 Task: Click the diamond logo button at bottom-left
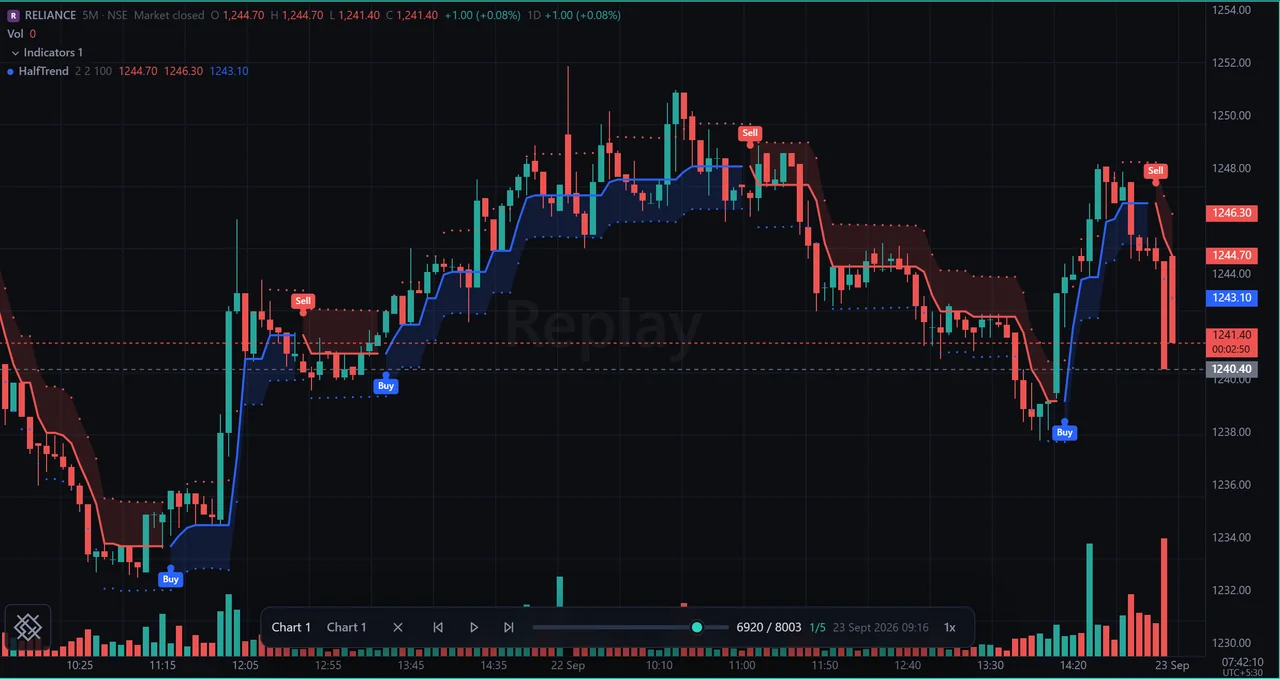click(28, 628)
